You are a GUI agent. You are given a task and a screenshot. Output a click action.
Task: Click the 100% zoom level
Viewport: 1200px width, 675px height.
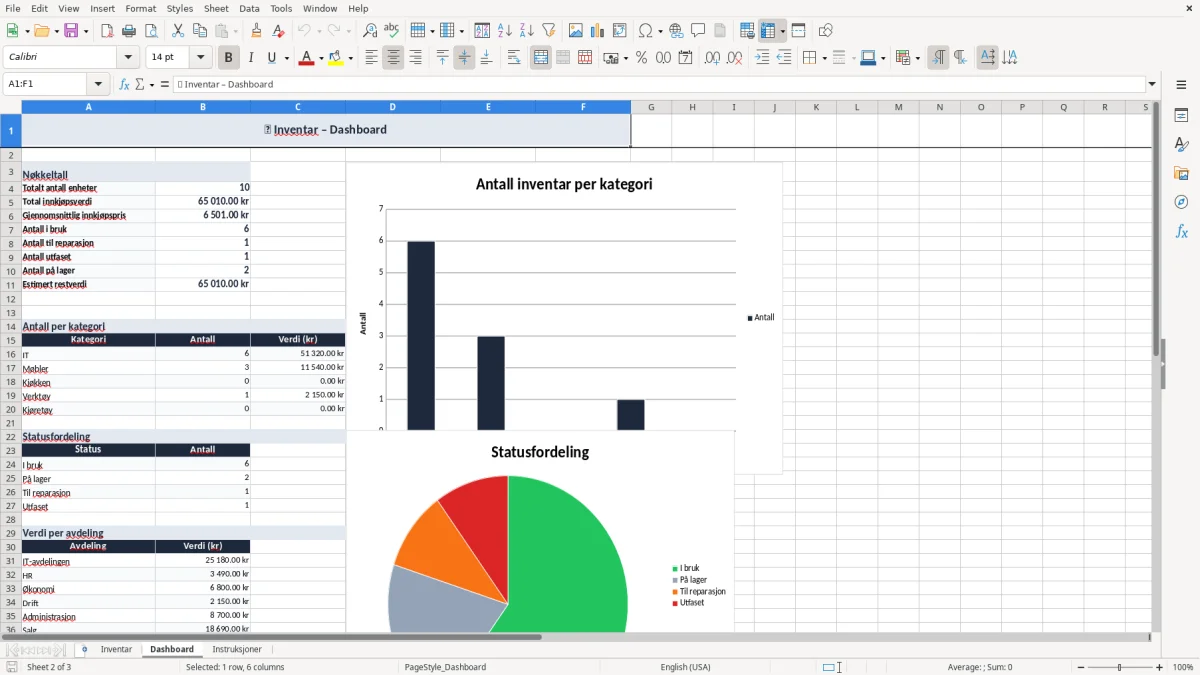click(x=1183, y=667)
